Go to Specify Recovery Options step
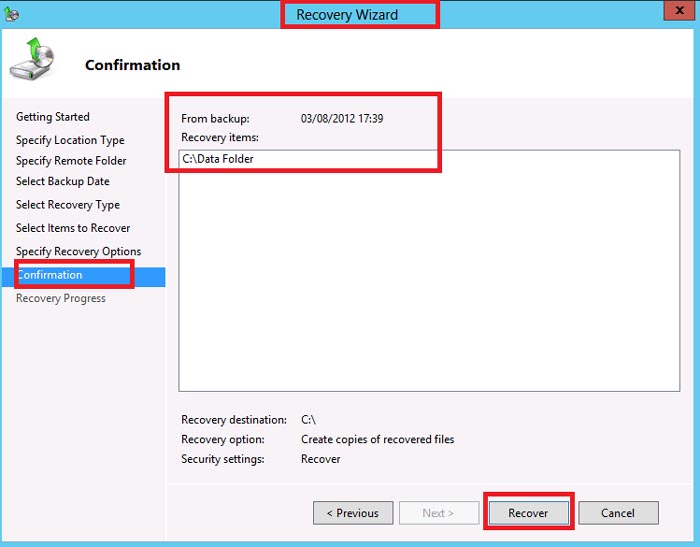Screen dimensions: 700x547 pos(78,251)
